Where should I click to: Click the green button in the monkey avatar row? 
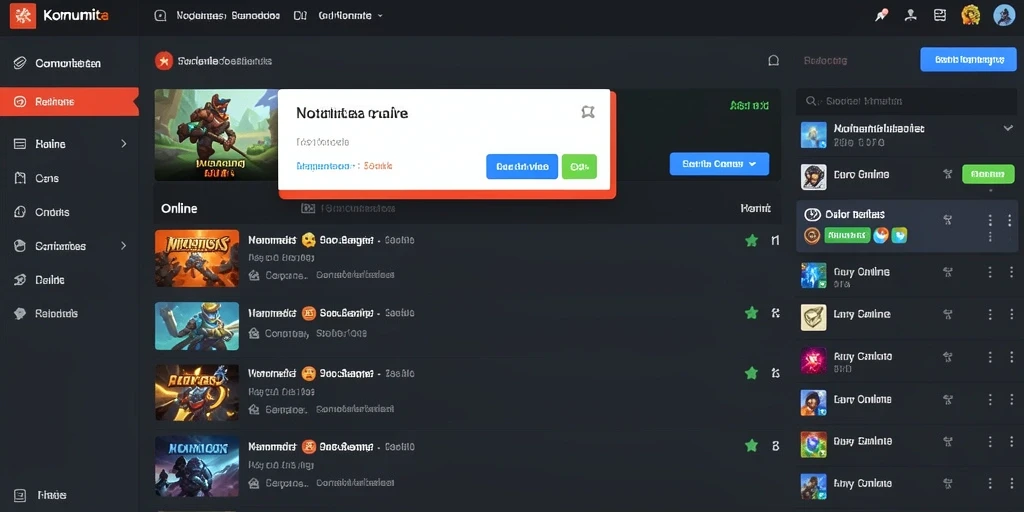click(988, 174)
